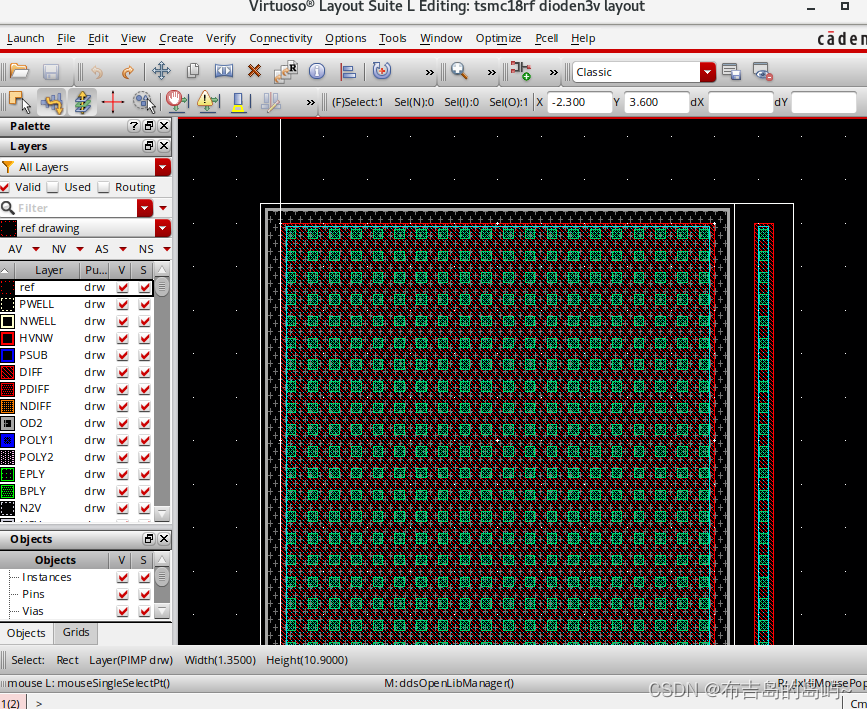Enable the Used layers checkbox
This screenshot has height=709, width=867.
coord(53,187)
